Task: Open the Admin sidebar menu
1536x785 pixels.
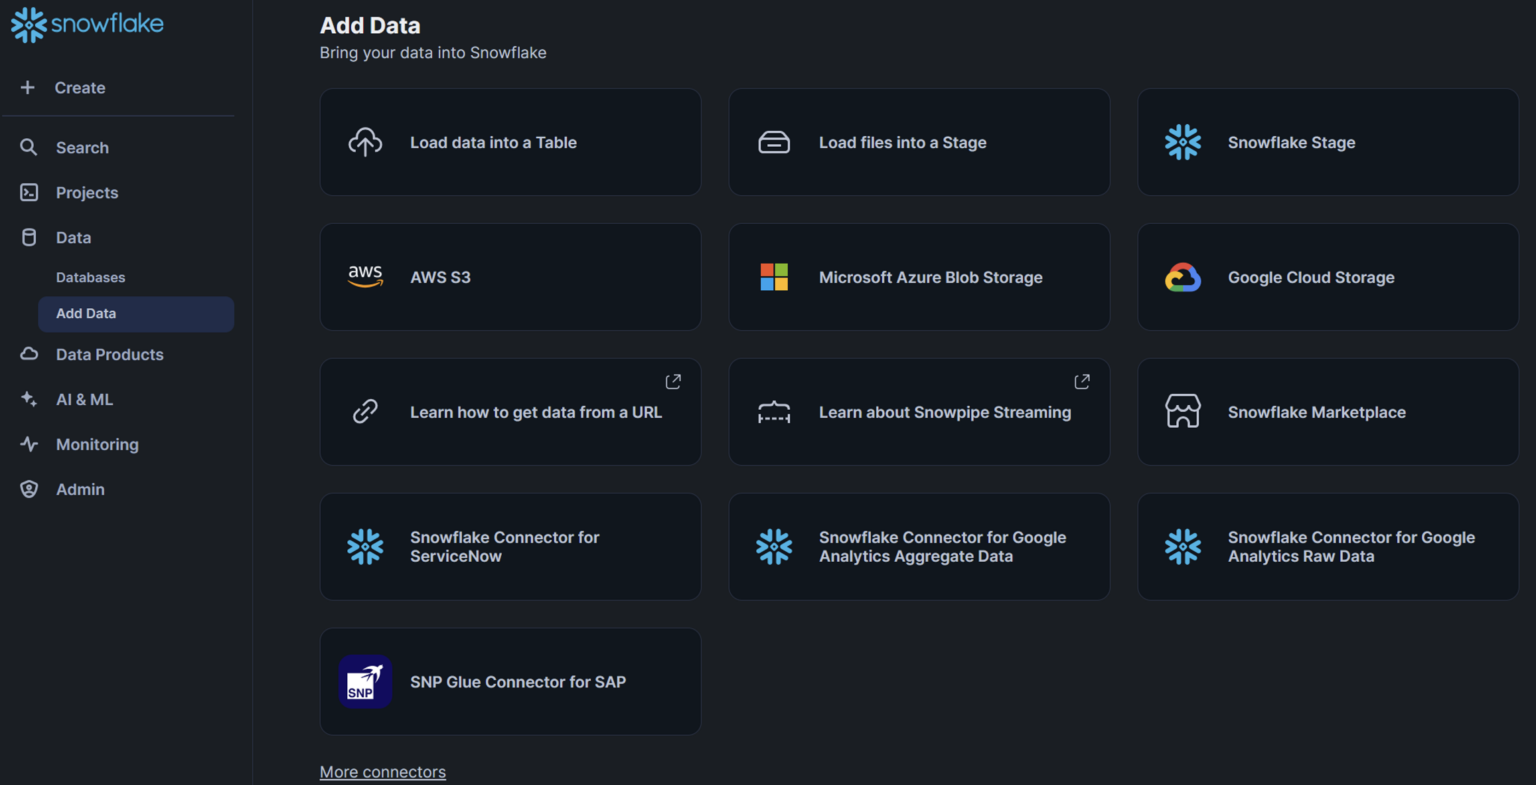Action: [x=80, y=490]
